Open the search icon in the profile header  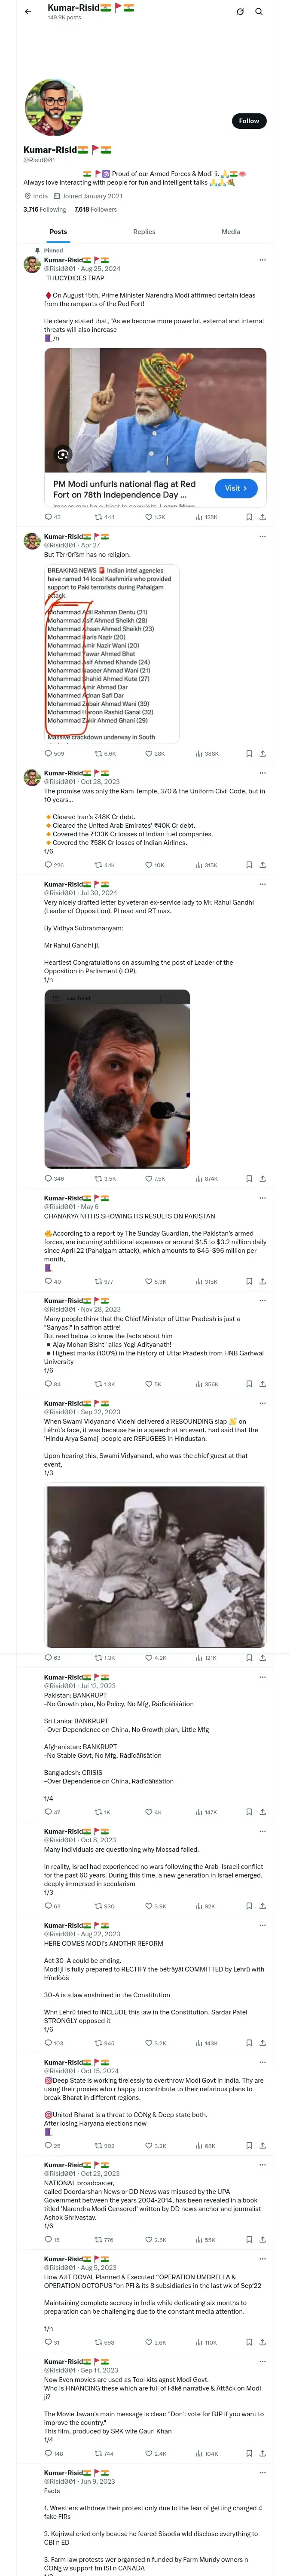[258, 12]
